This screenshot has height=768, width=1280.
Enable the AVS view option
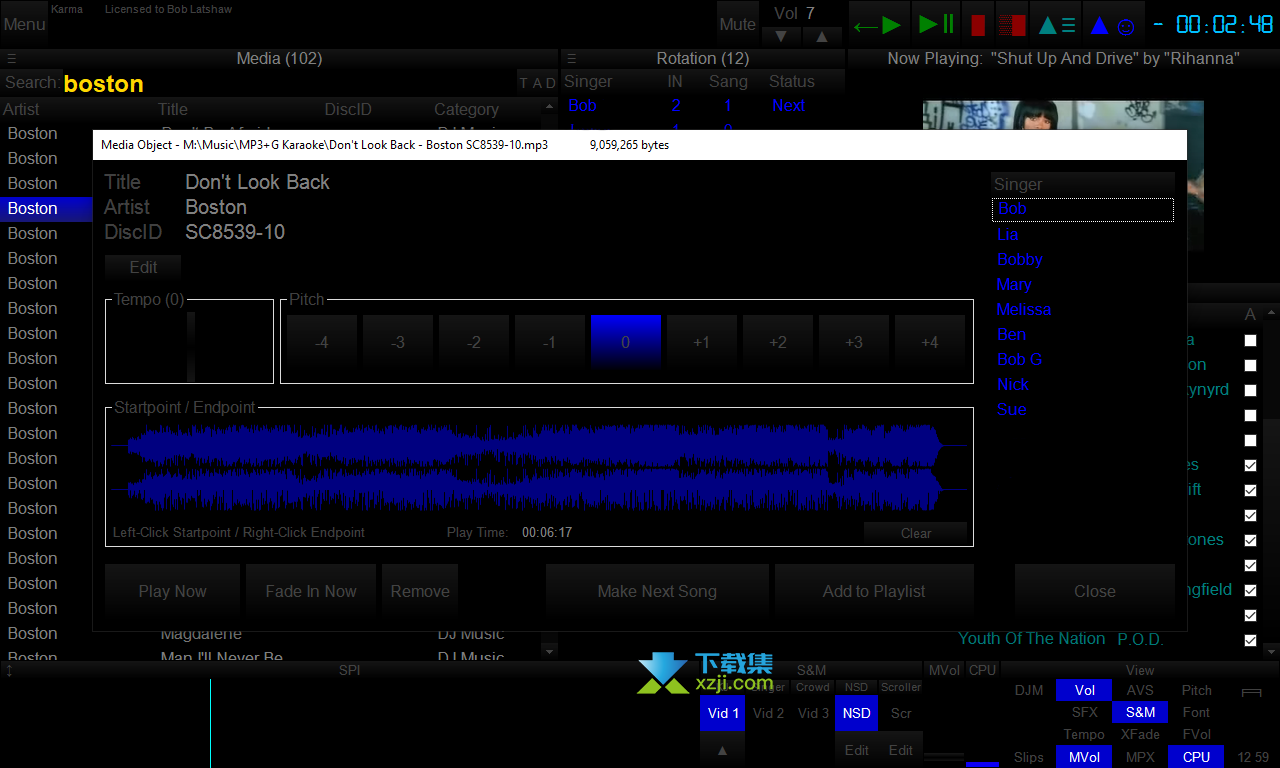pos(1140,690)
